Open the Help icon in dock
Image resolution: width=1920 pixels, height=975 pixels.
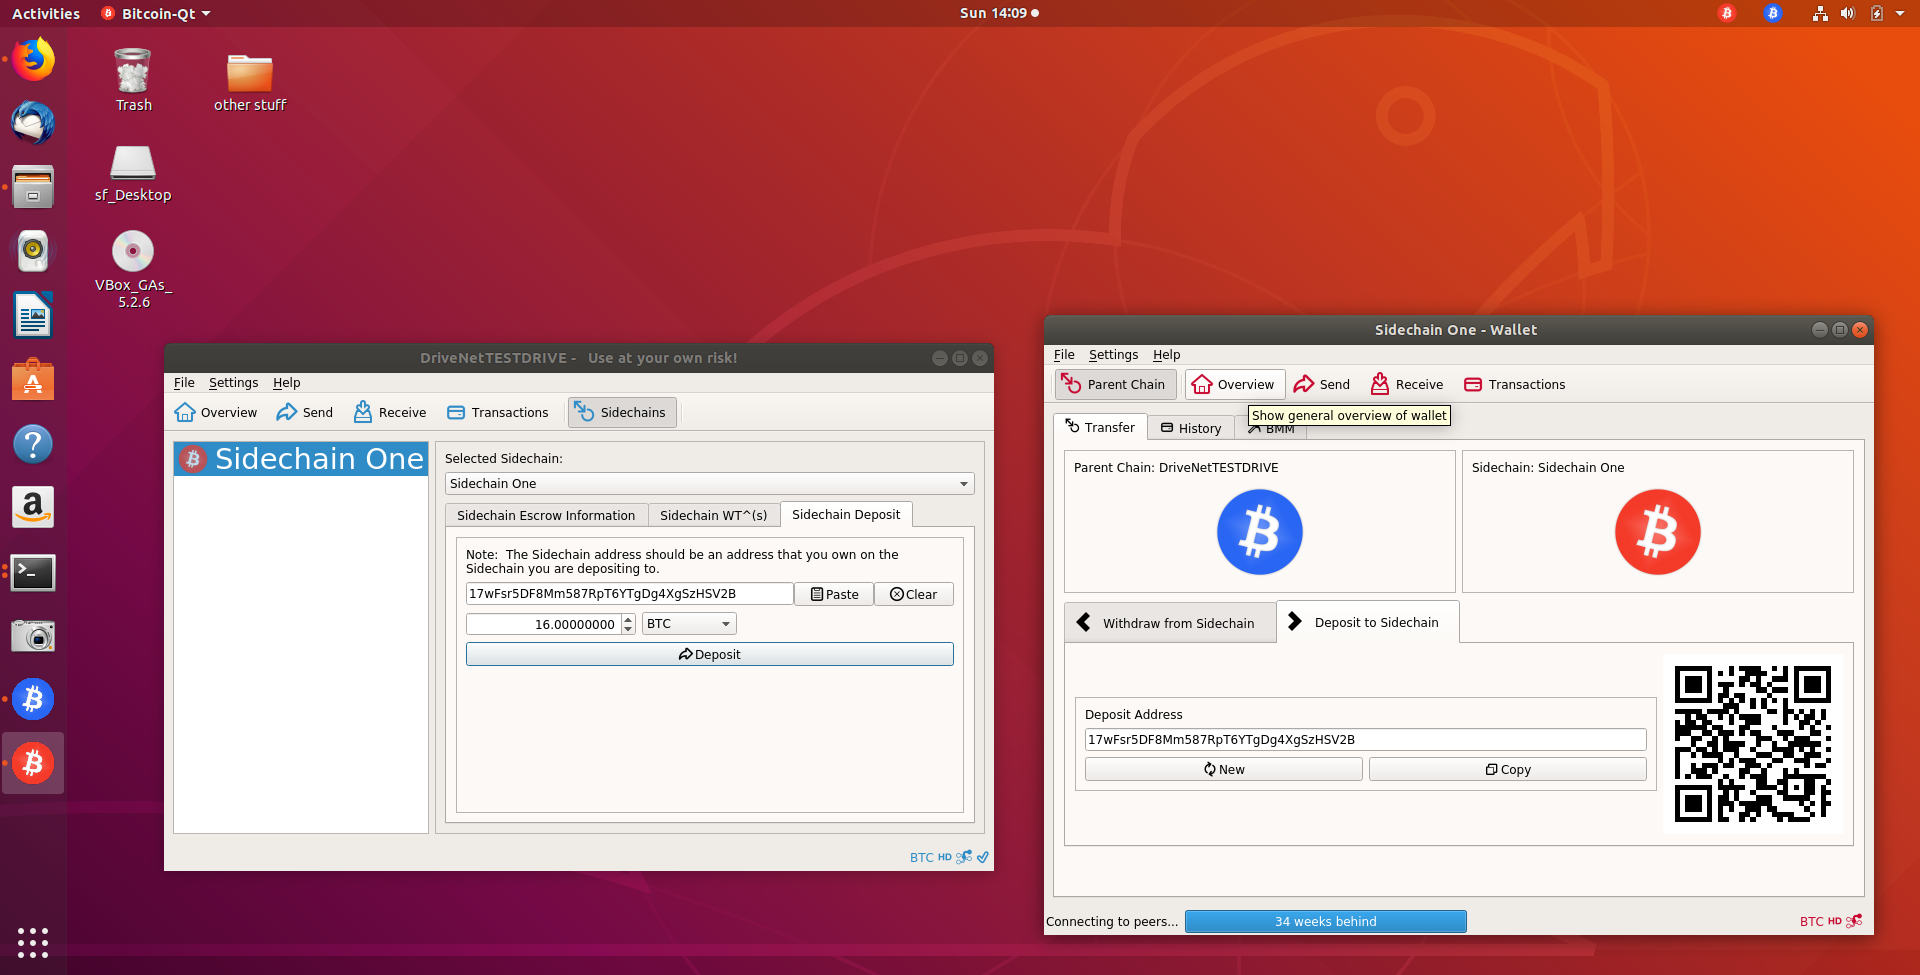click(33, 444)
